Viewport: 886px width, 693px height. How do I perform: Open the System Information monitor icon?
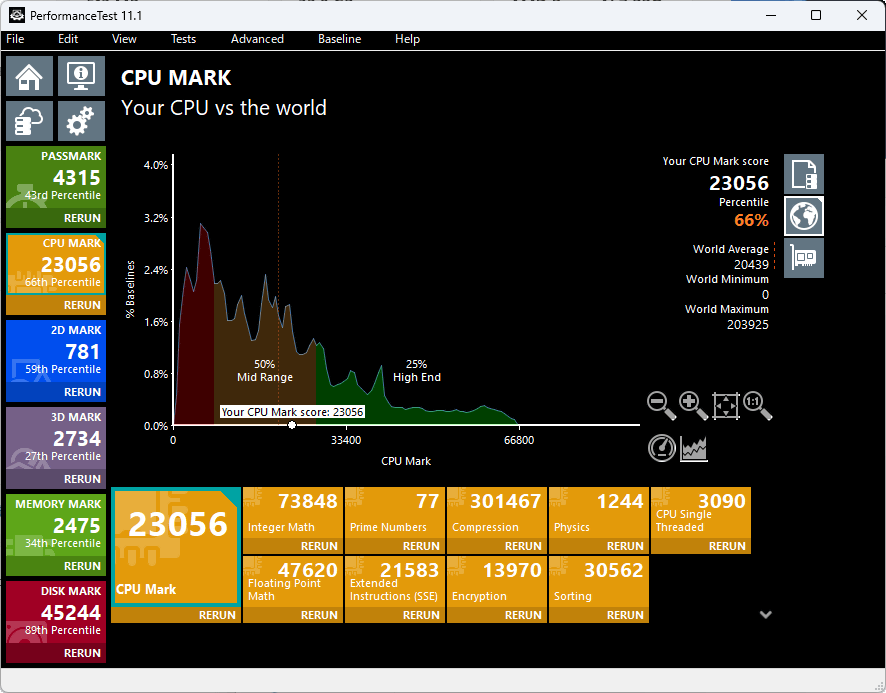coord(81,76)
